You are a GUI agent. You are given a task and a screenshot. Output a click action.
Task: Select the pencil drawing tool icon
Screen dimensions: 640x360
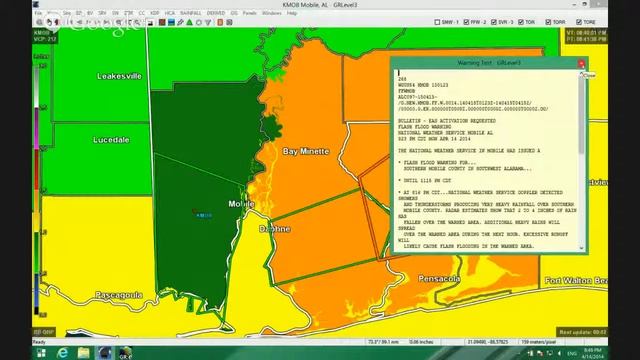tap(180, 22)
